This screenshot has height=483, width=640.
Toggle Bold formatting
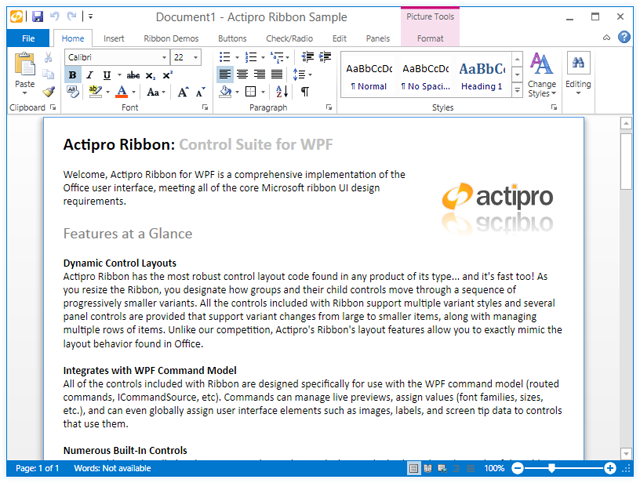73,75
